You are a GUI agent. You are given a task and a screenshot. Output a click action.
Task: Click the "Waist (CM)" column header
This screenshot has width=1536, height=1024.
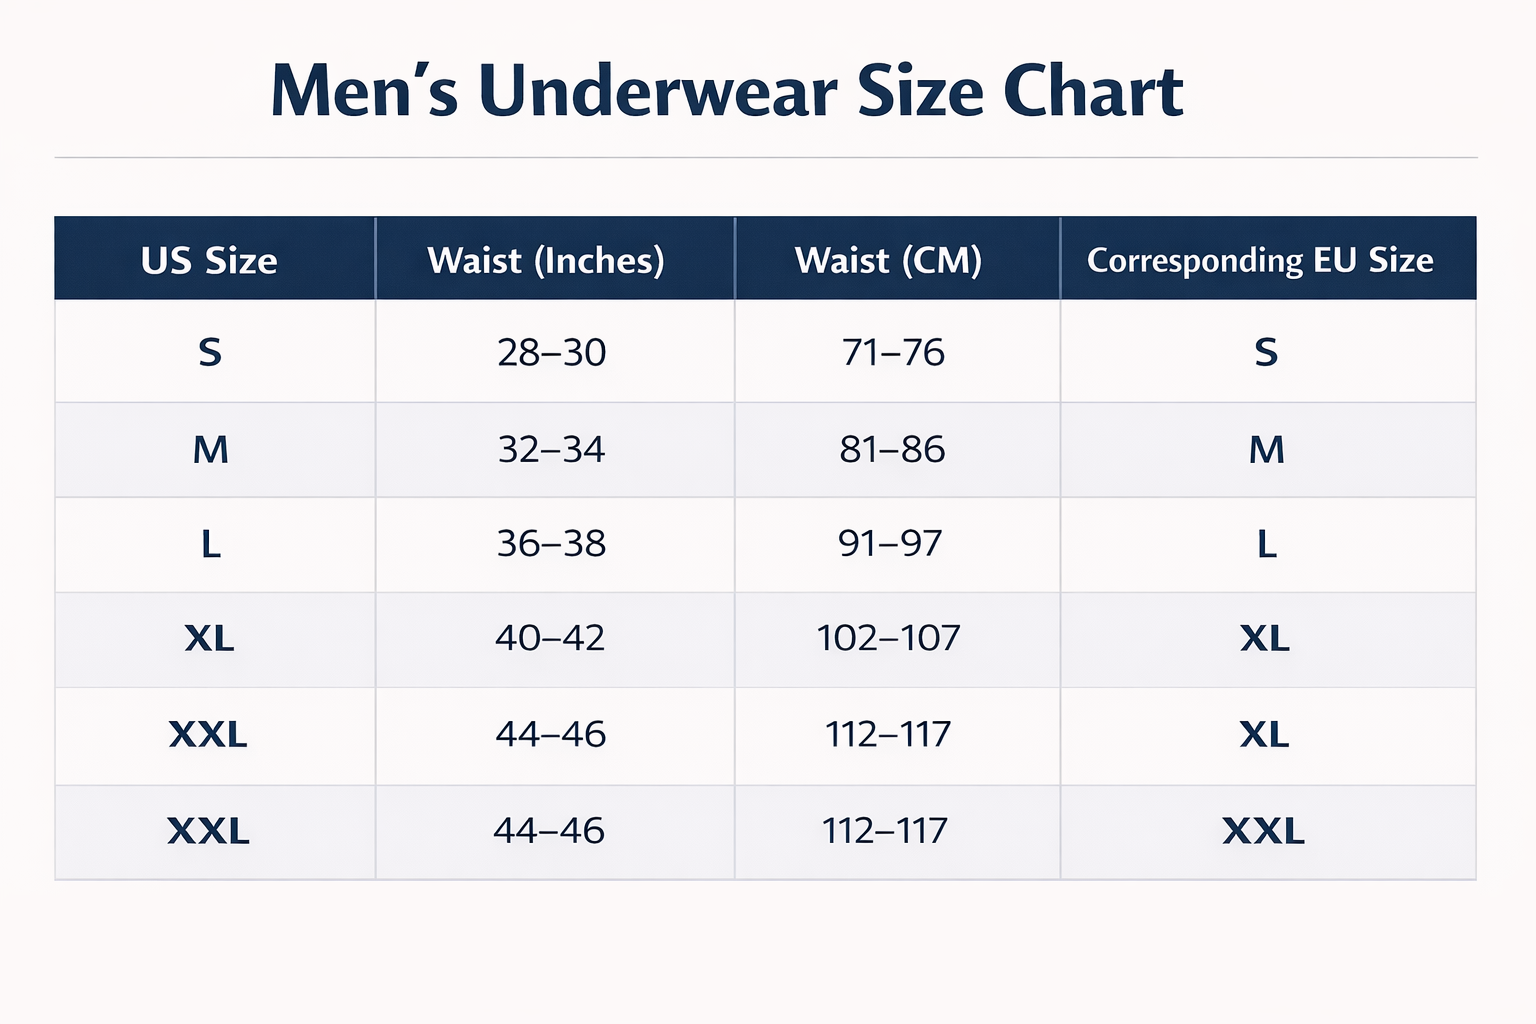point(888,260)
